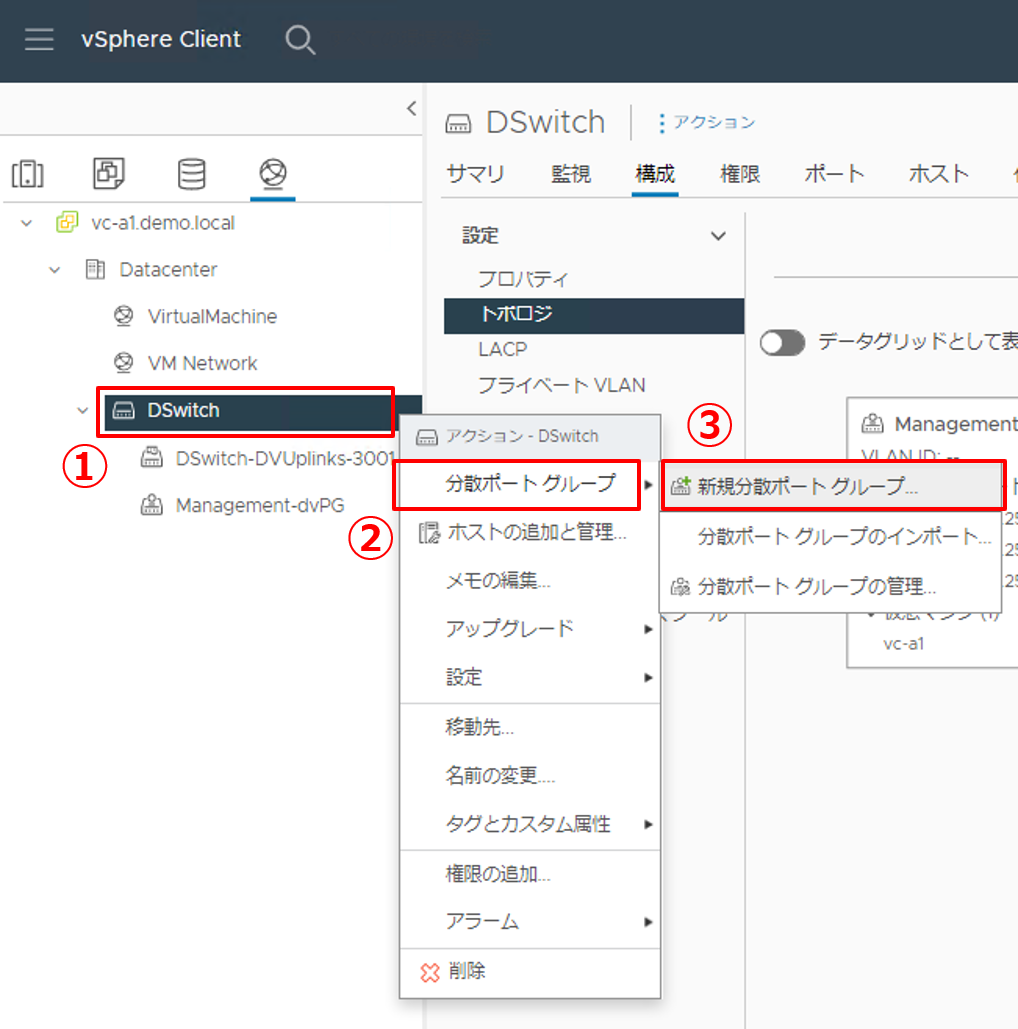Open VMs and Templates inventory view
The width and height of the screenshot is (1018, 1029).
point(108,173)
